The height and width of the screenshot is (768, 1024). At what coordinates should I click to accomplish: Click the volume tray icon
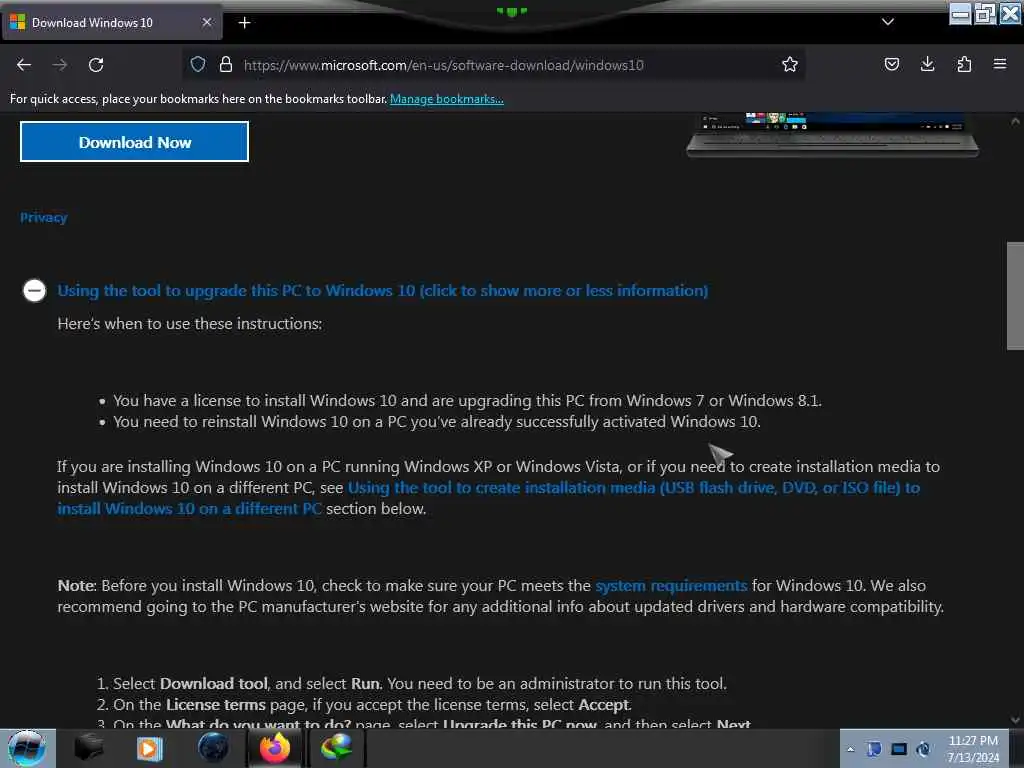tap(923, 749)
